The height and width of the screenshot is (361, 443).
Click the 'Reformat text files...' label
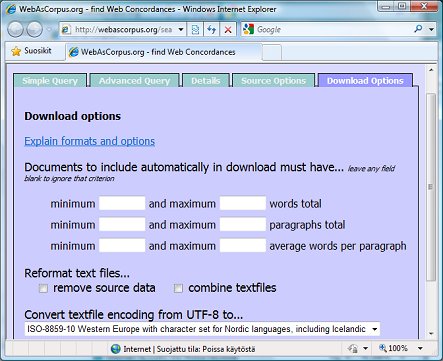point(77,273)
